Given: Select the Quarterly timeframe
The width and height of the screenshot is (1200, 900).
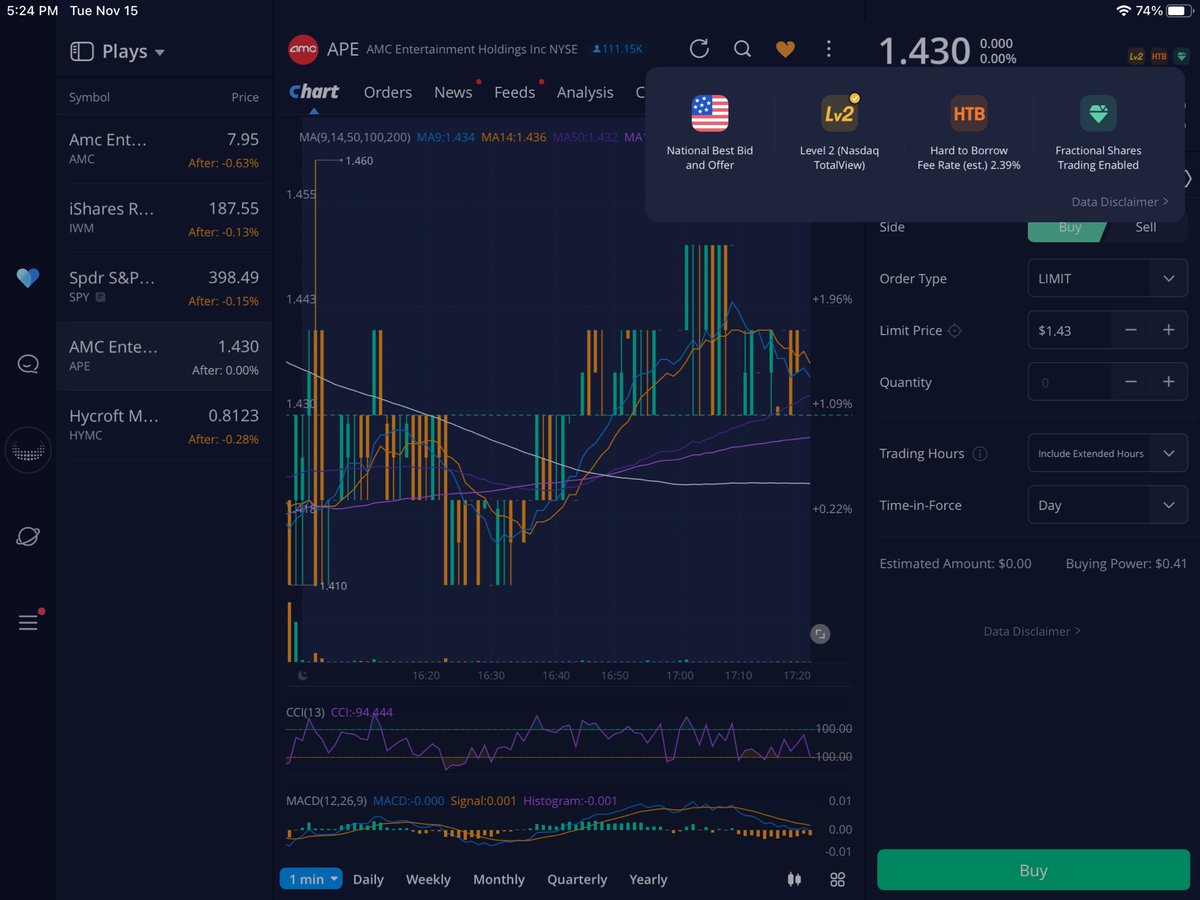Looking at the screenshot, I should coord(577,879).
